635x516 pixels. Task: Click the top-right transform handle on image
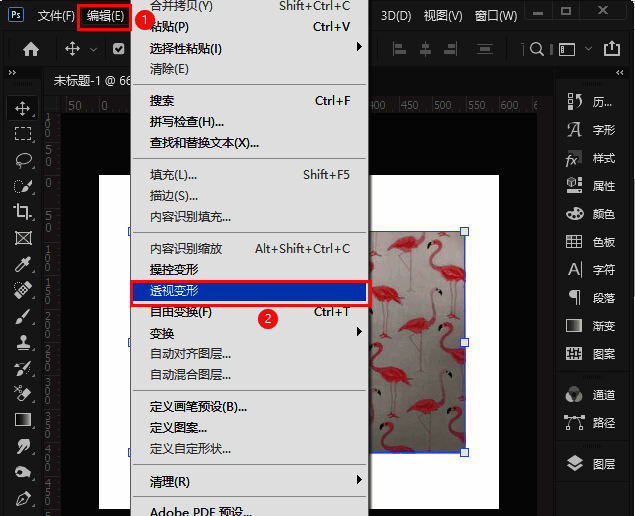465,231
